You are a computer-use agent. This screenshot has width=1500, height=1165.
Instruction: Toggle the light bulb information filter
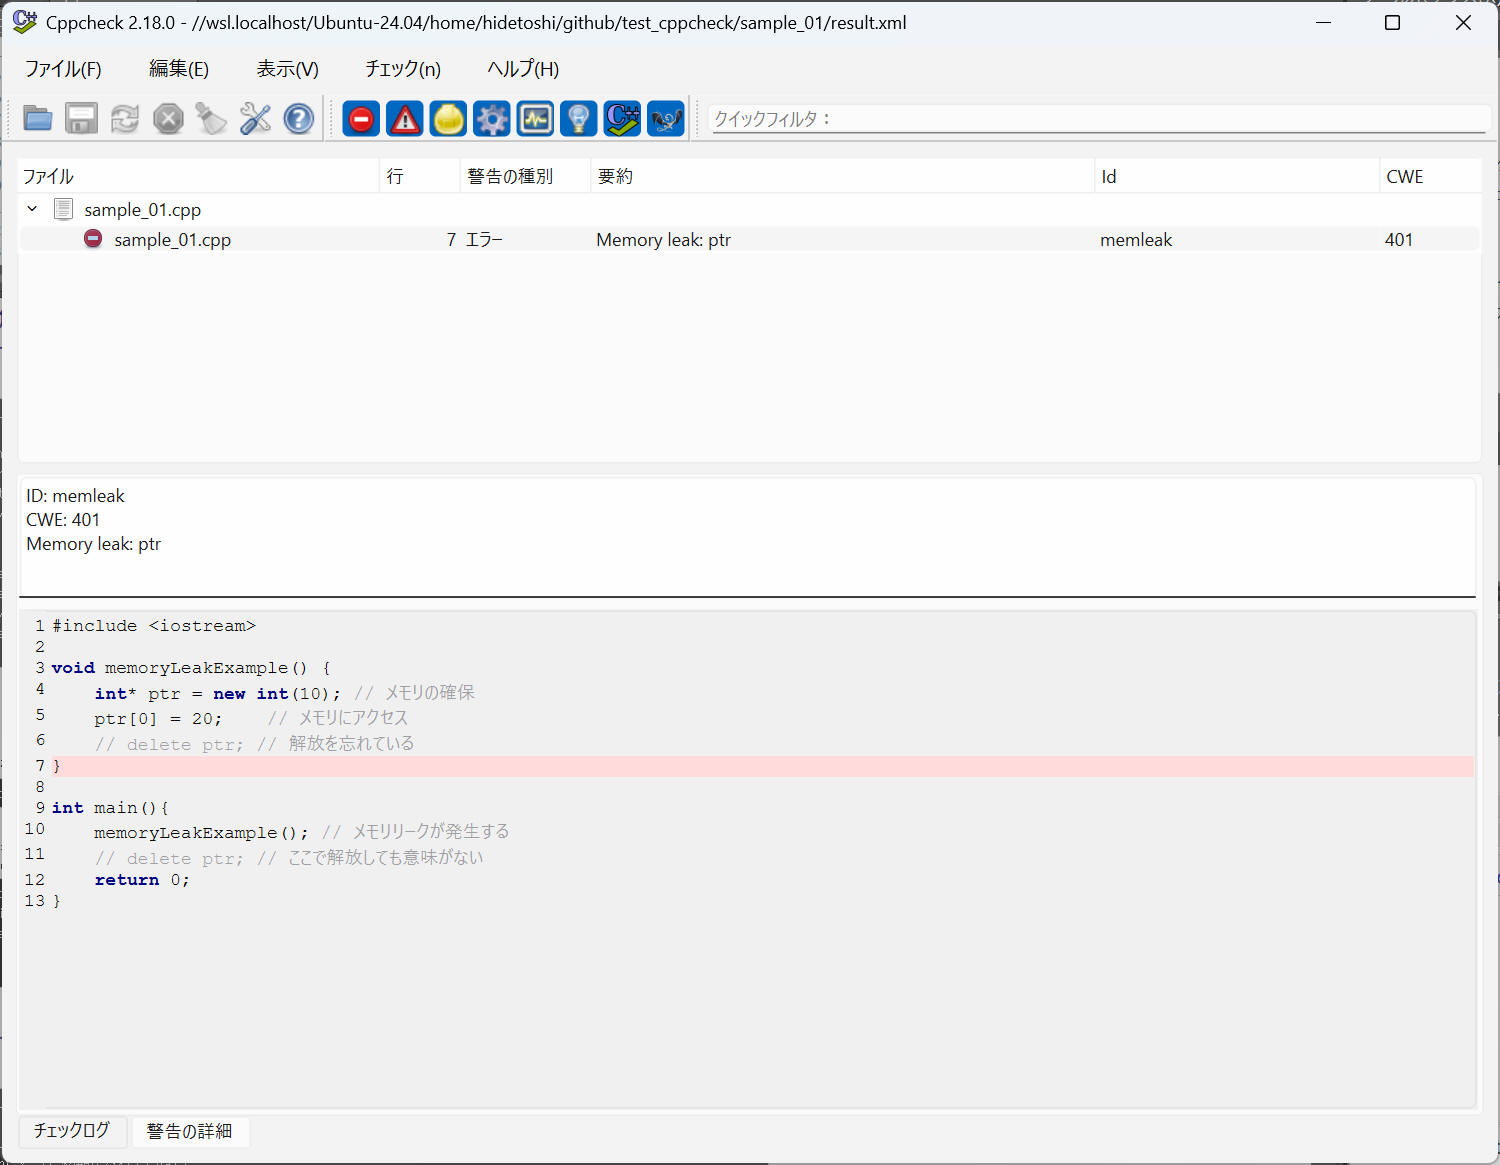[x=579, y=119]
